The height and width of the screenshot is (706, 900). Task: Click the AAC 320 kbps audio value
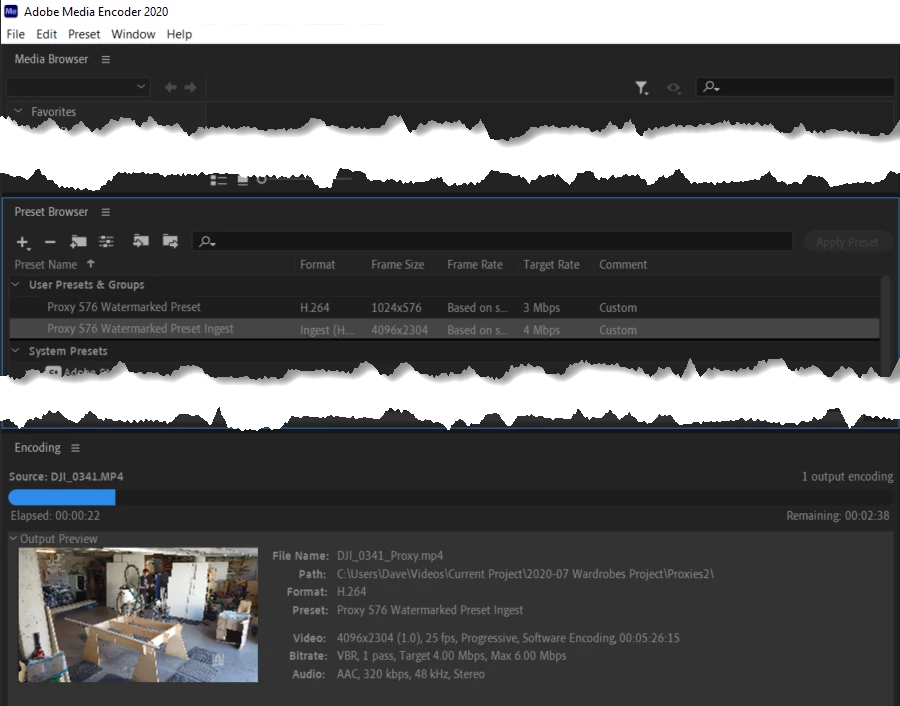point(410,674)
